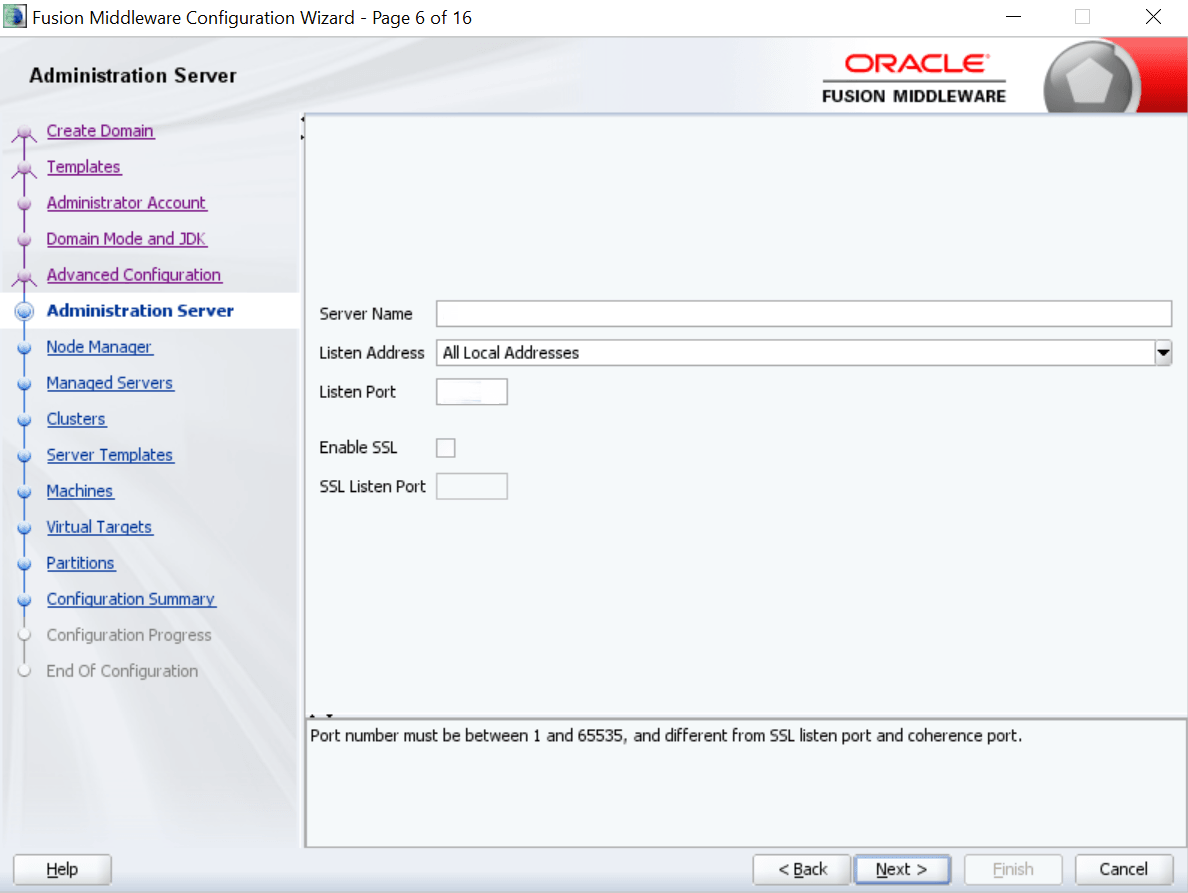Open the Machines step

80,491
